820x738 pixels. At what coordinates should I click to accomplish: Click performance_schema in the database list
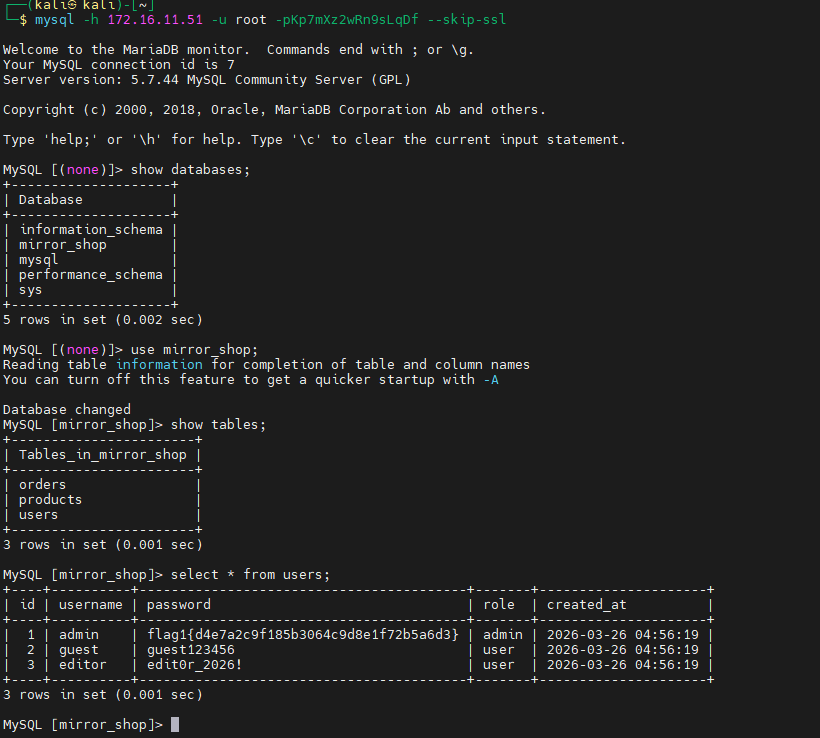90,274
